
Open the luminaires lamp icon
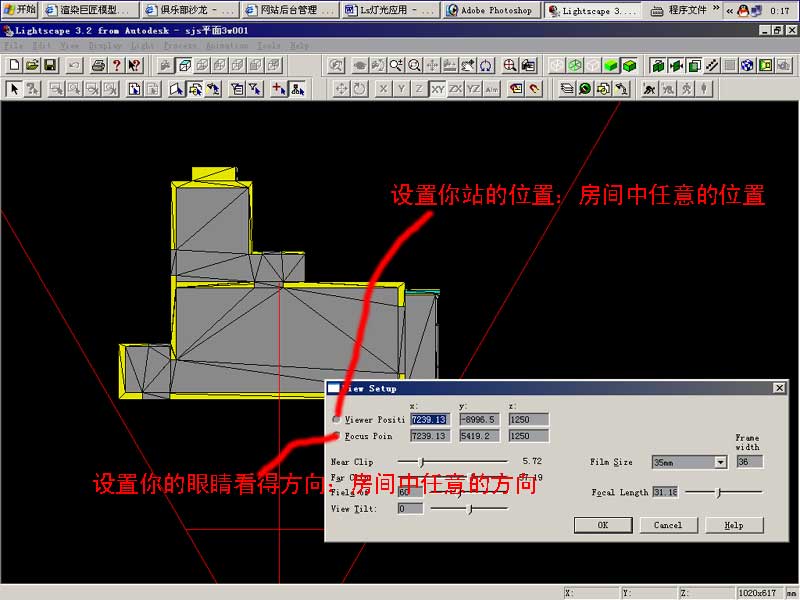click(621, 89)
